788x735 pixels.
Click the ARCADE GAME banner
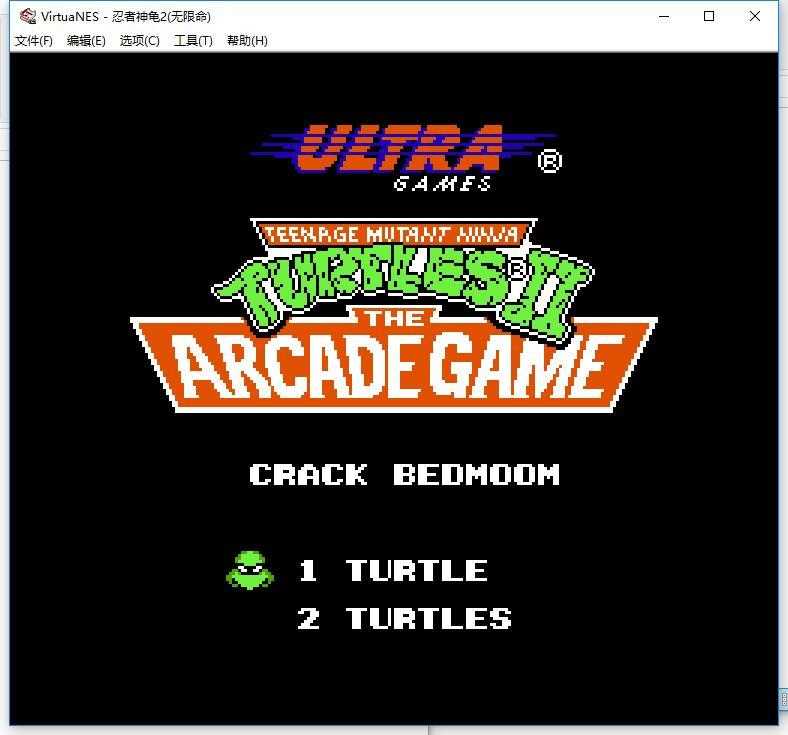point(394,365)
